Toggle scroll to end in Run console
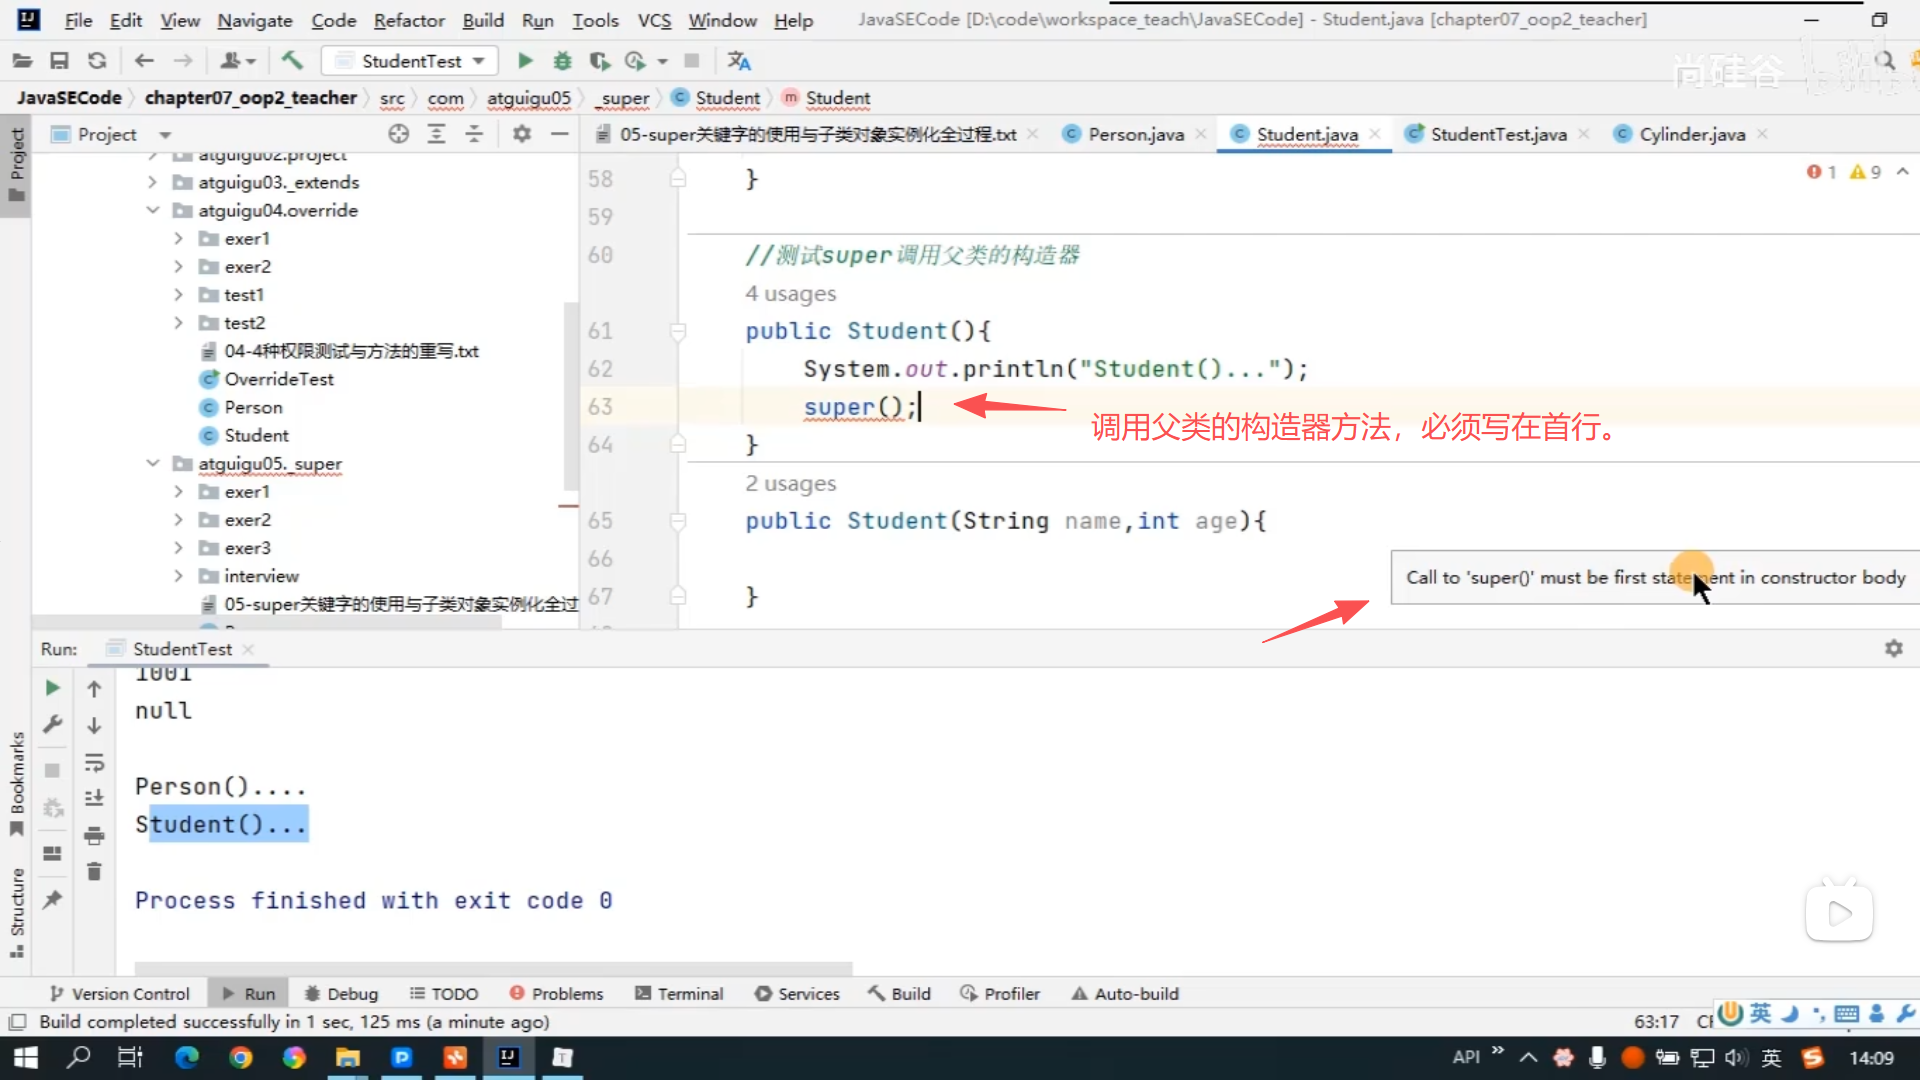Viewport: 1920px width, 1080px height. [94, 798]
